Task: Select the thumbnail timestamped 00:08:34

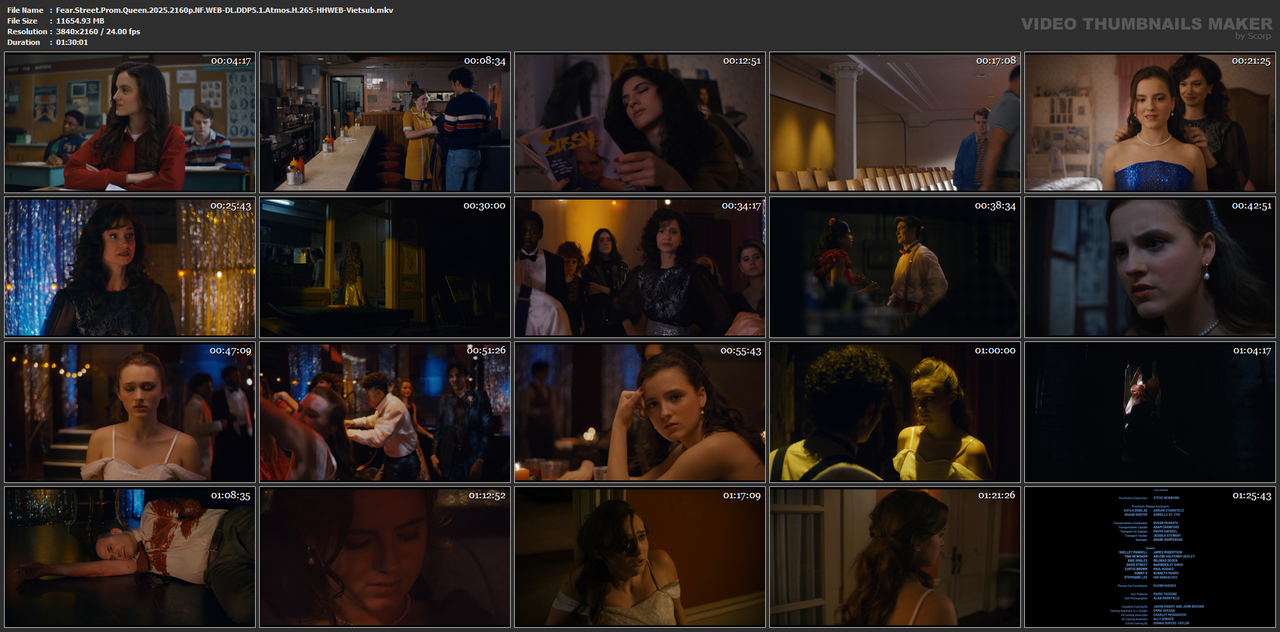Action: pyautogui.click(x=385, y=122)
